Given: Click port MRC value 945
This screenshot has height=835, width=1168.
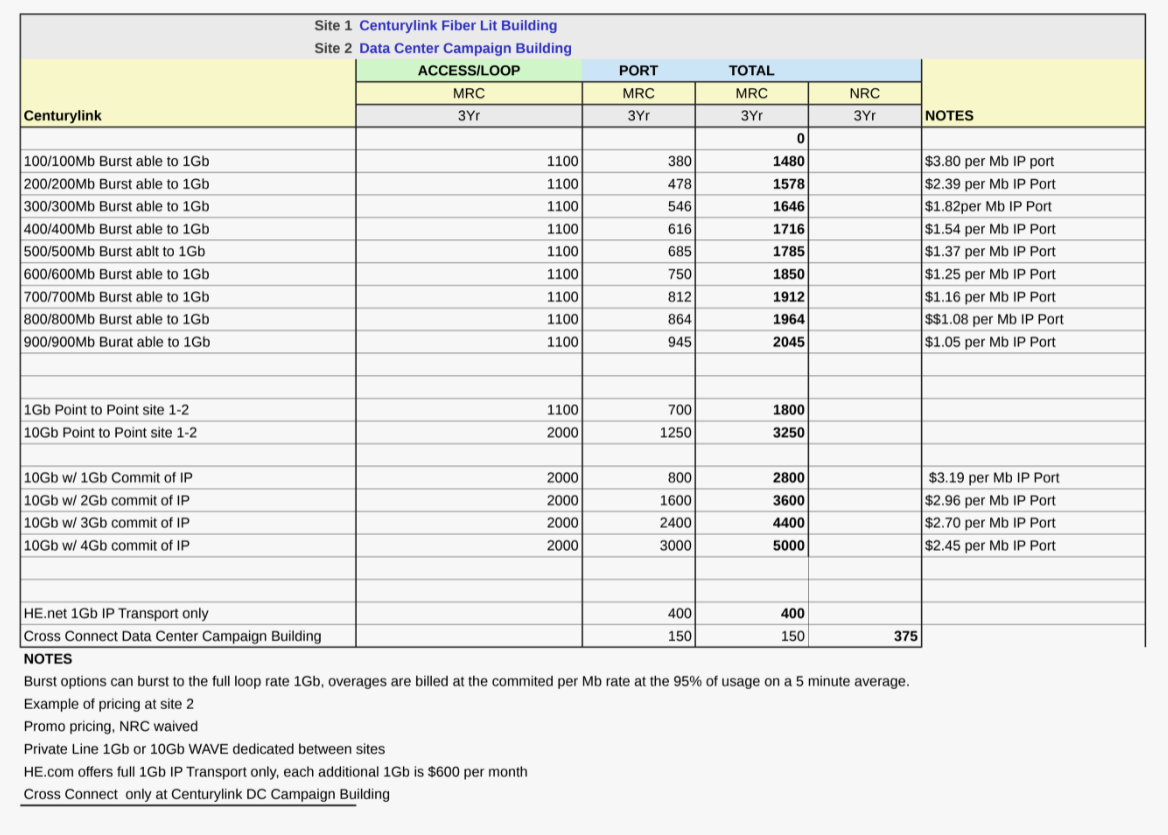Looking at the screenshot, I should pyautogui.click(x=679, y=342).
